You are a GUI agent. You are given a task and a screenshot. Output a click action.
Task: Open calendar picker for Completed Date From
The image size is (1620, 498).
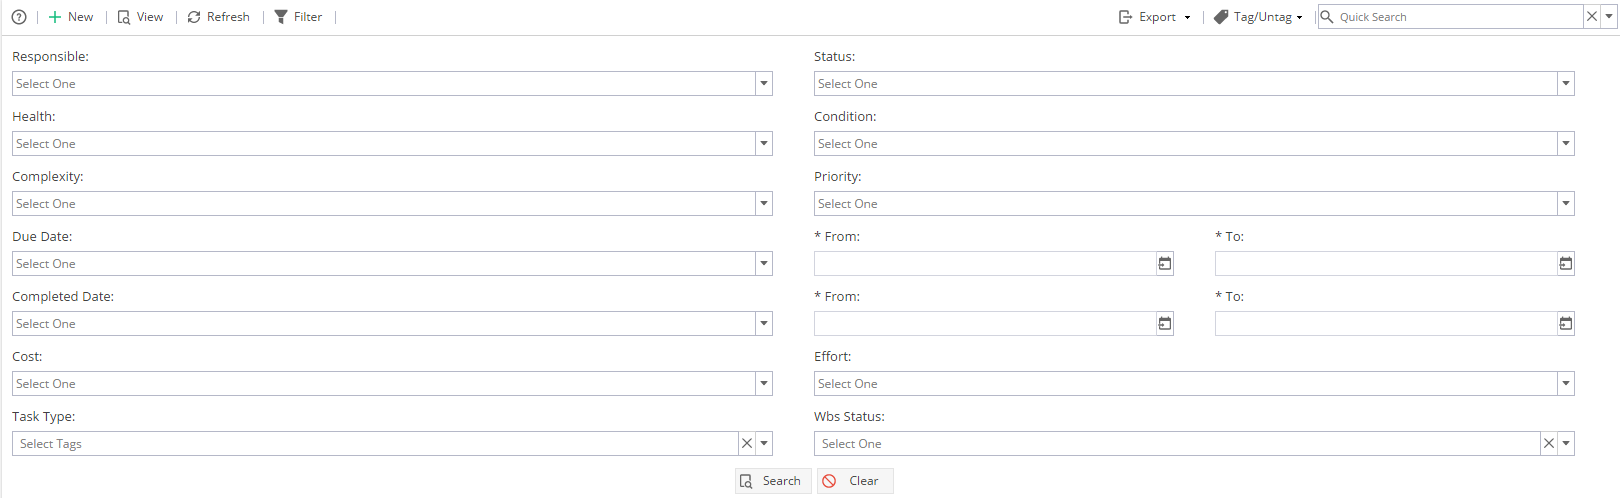pyautogui.click(x=1165, y=324)
